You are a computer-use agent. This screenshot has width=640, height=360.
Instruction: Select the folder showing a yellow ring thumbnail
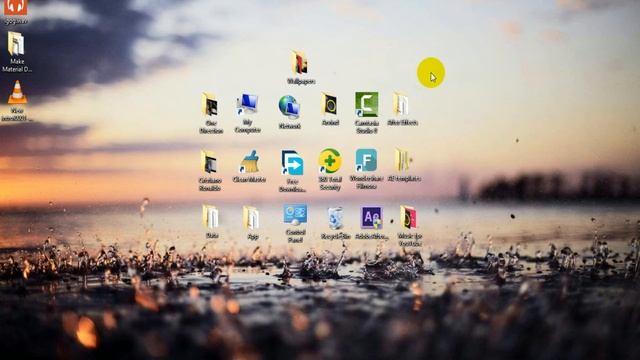[x=329, y=104]
